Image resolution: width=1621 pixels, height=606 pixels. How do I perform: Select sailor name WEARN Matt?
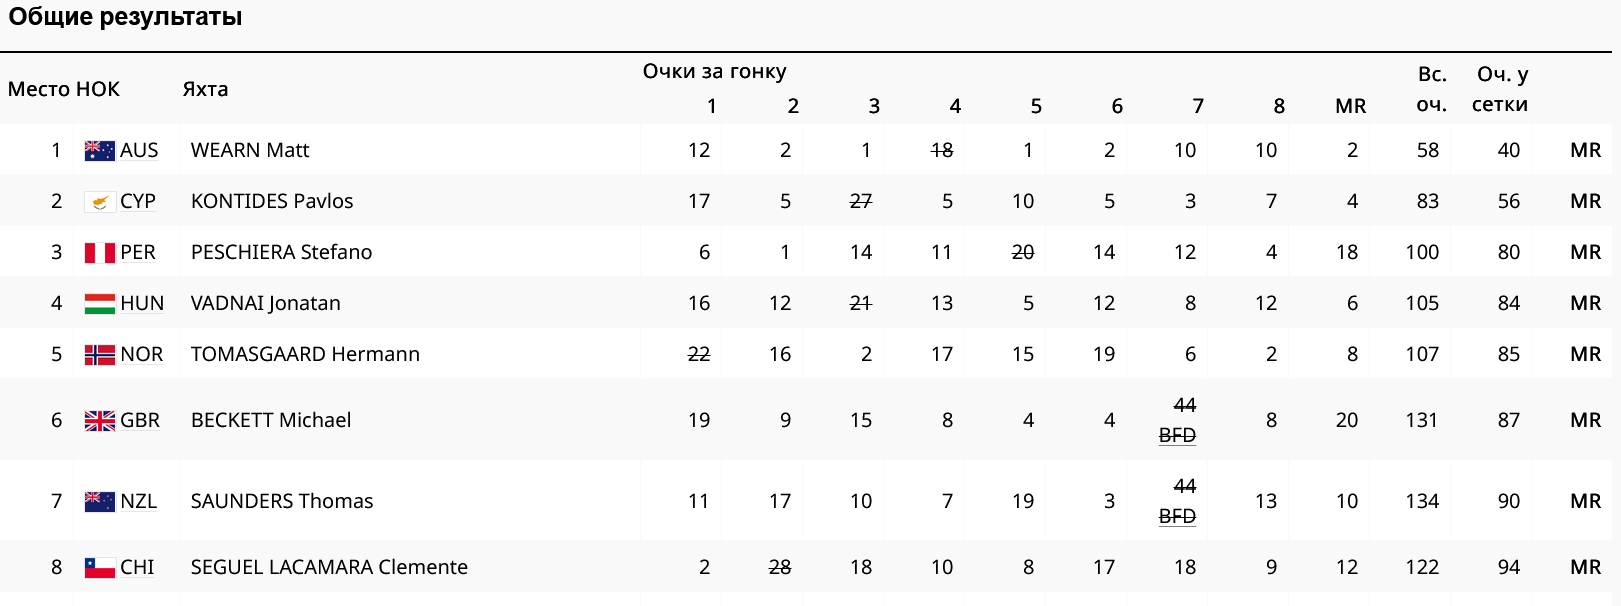click(x=250, y=151)
